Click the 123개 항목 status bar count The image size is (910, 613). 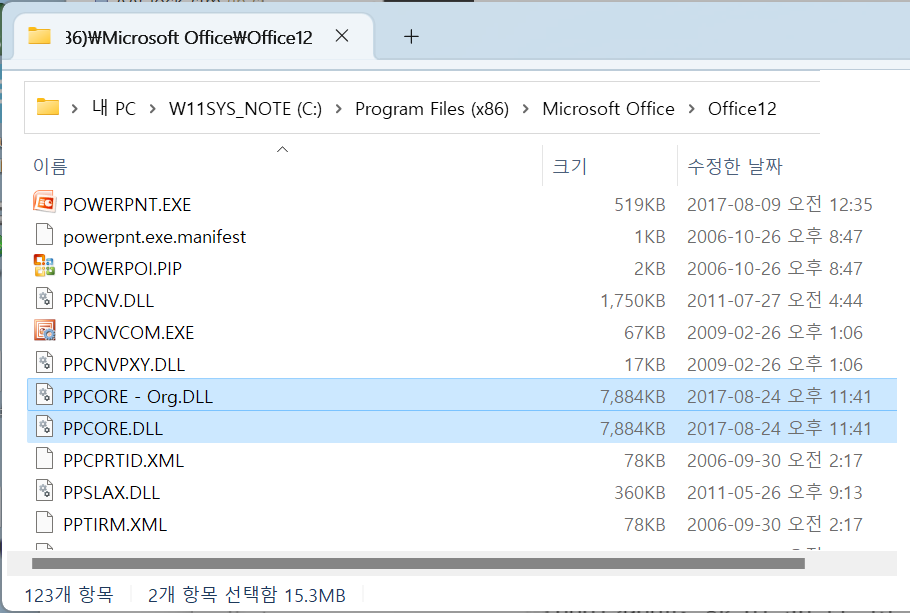click(x=69, y=595)
